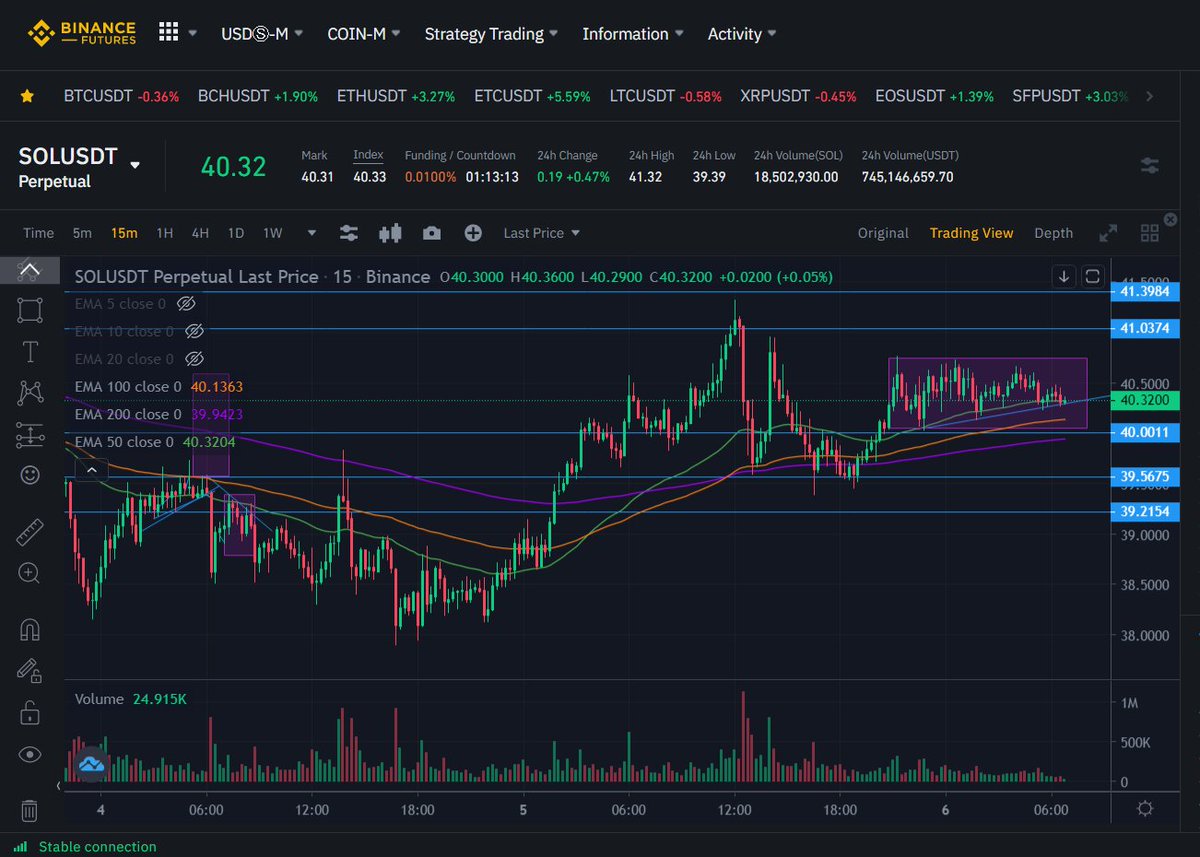Select the 1W interval

(x=272, y=233)
